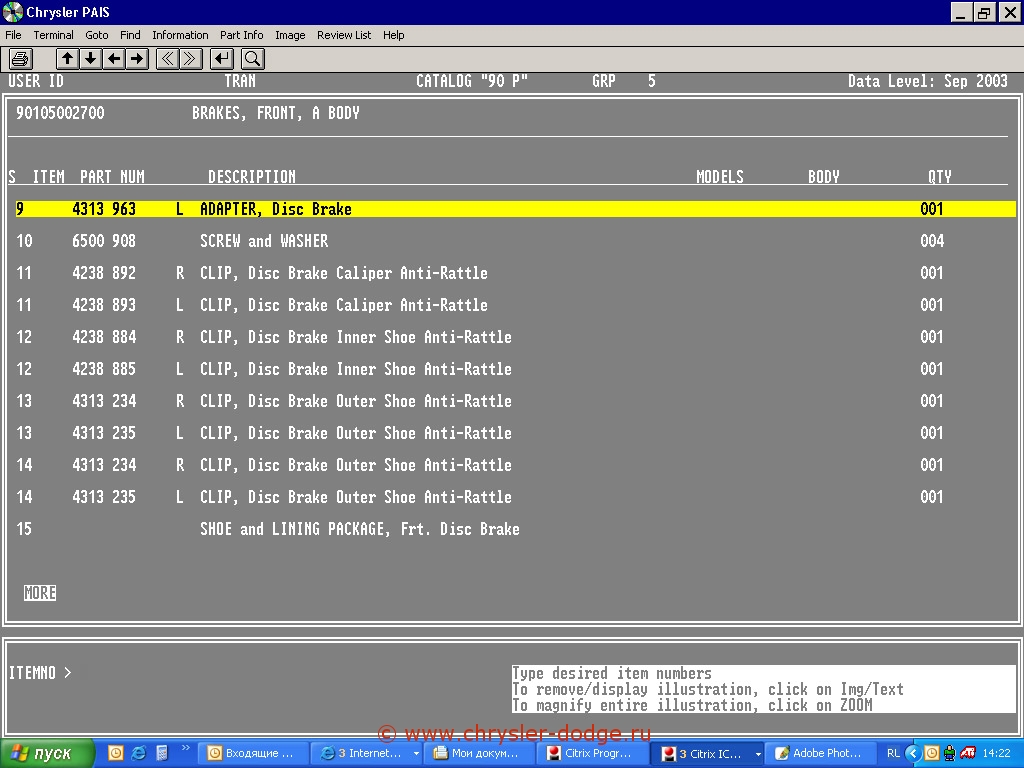This screenshot has width=1024, height=768.
Task: Click the double right chevron button
Action: [x=190, y=59]
